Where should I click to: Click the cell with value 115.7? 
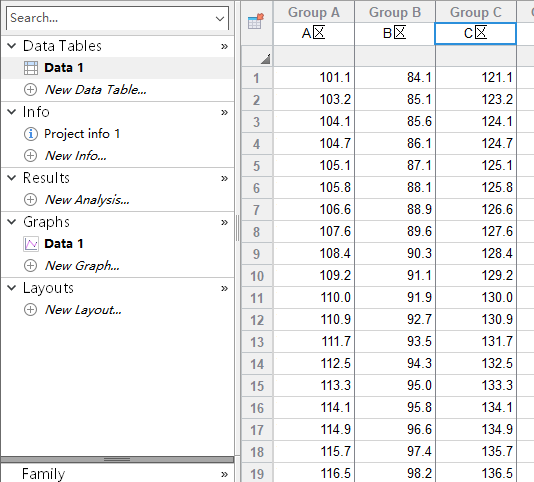tap(314, 452)
